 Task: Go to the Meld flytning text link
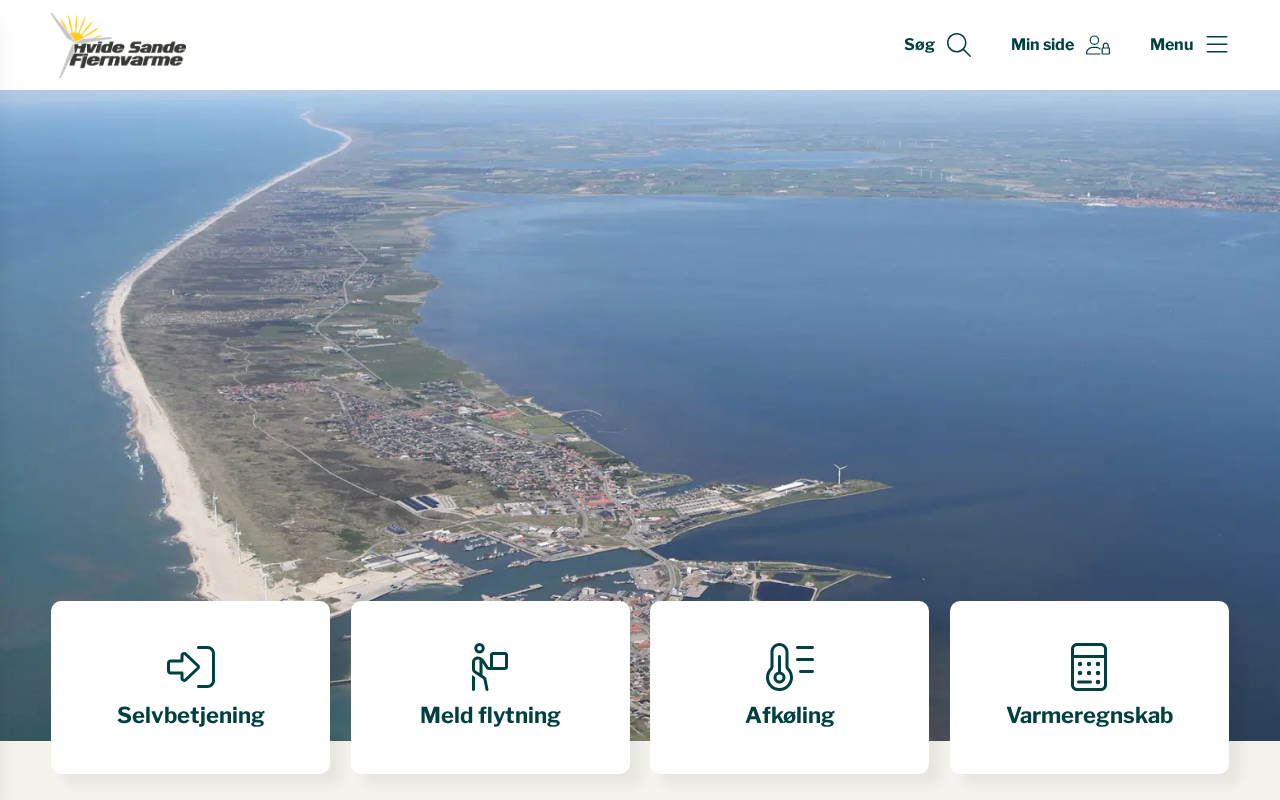490,716
